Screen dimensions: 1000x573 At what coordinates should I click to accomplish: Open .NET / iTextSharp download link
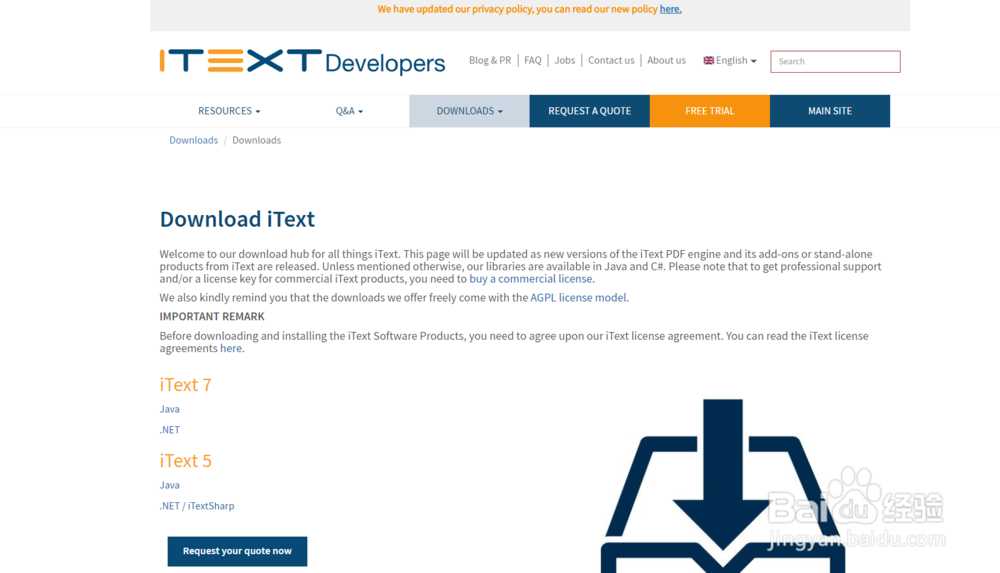[197, 506]
